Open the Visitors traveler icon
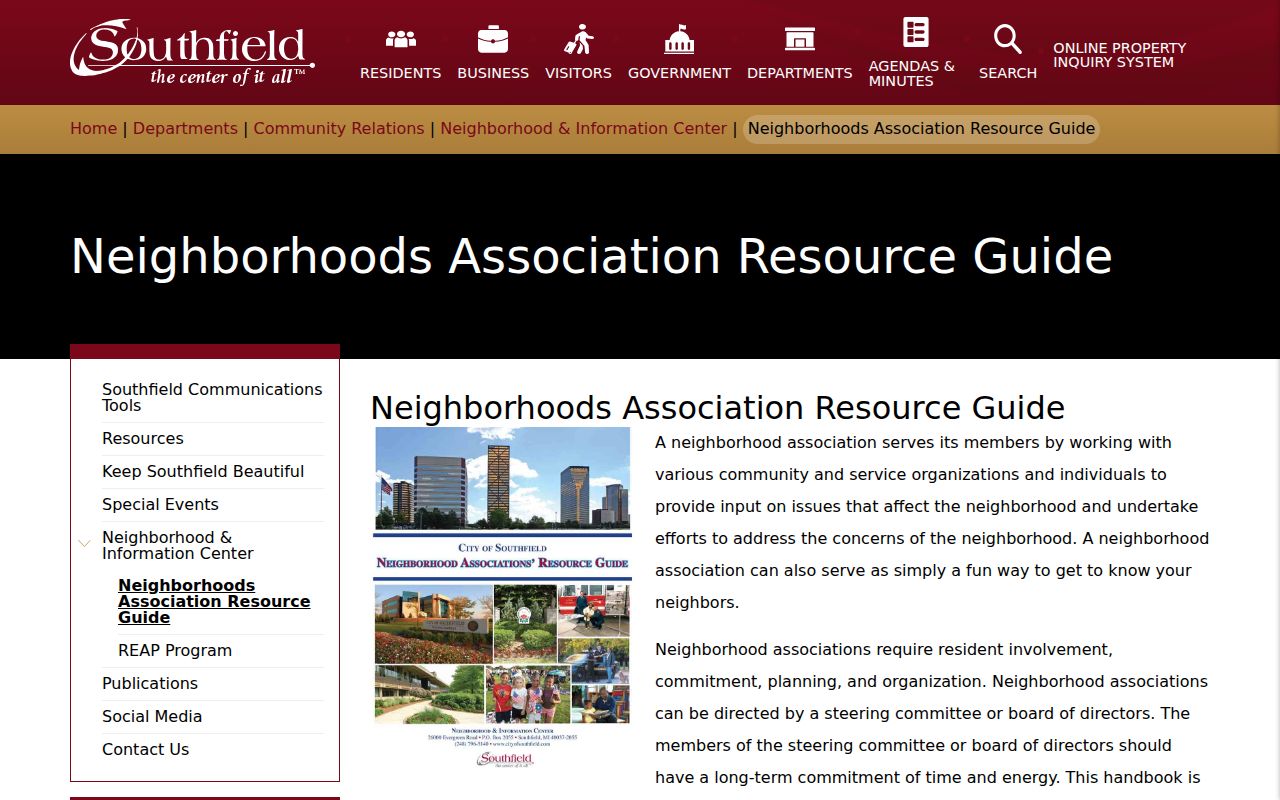 578,39
